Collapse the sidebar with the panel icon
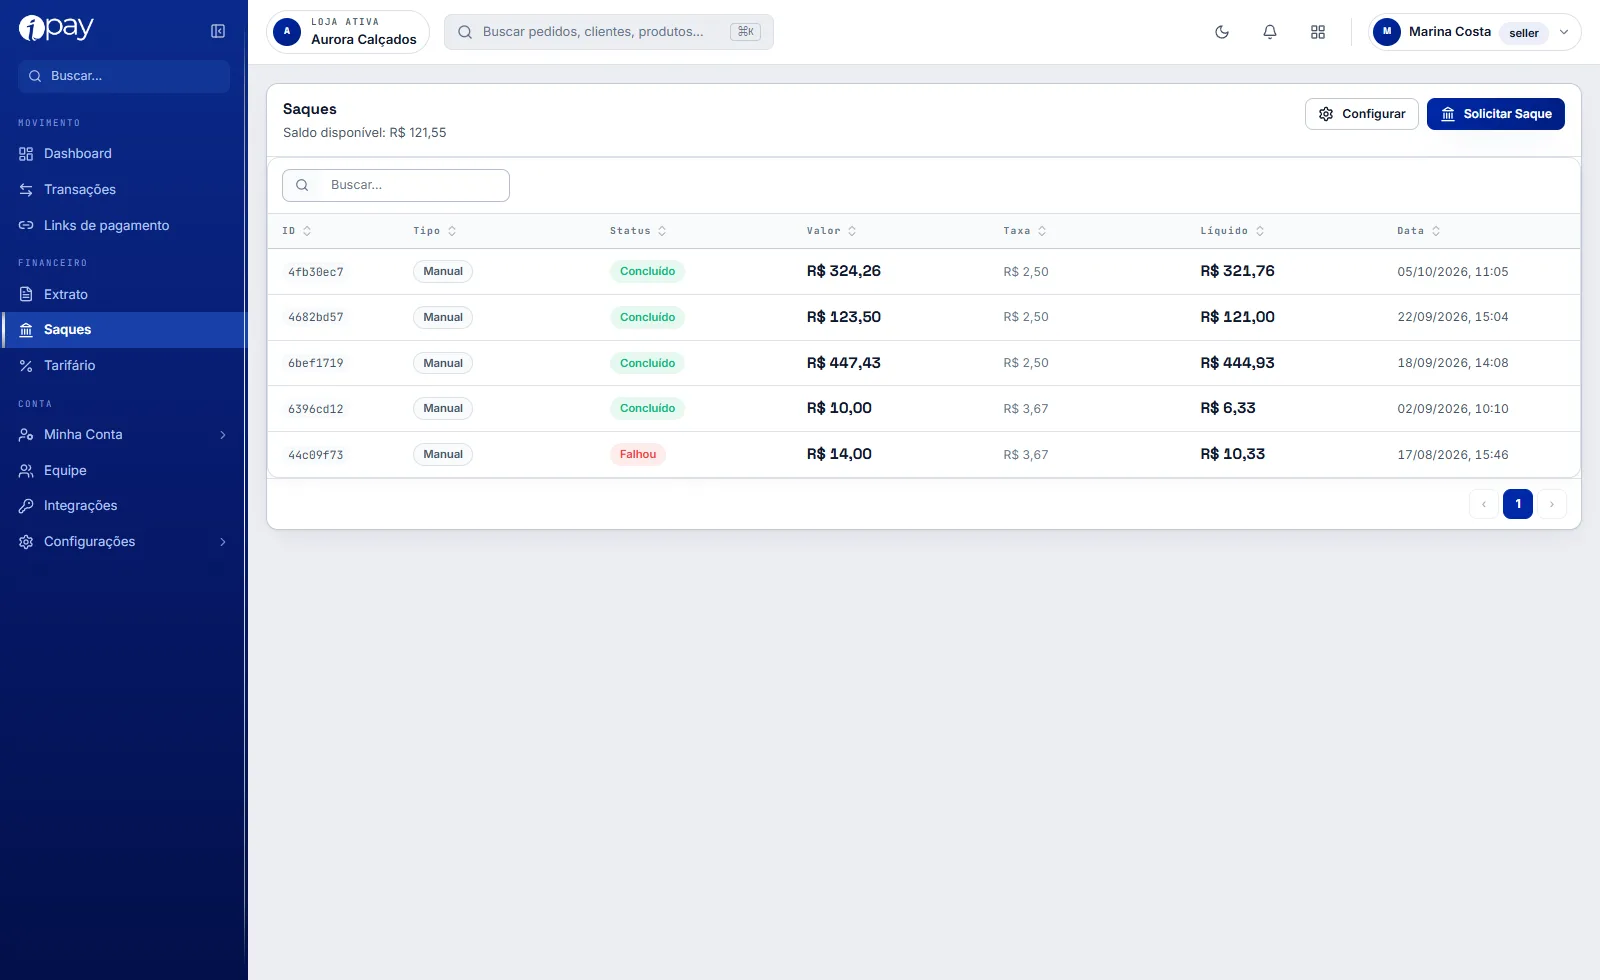This screenshot has height=980, width=1600. pos(218,31)
